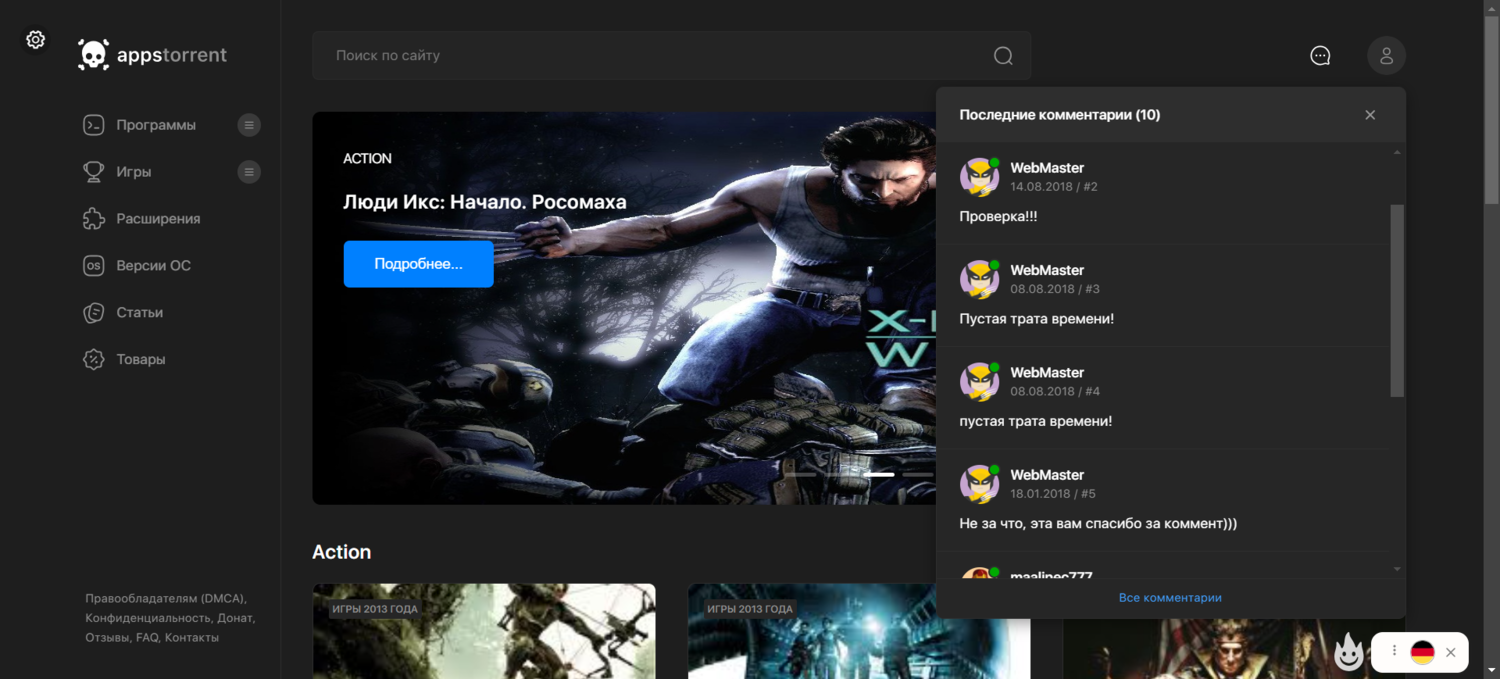Click the Люди Икс: Начало. Росомаха title

pos(485,202)
